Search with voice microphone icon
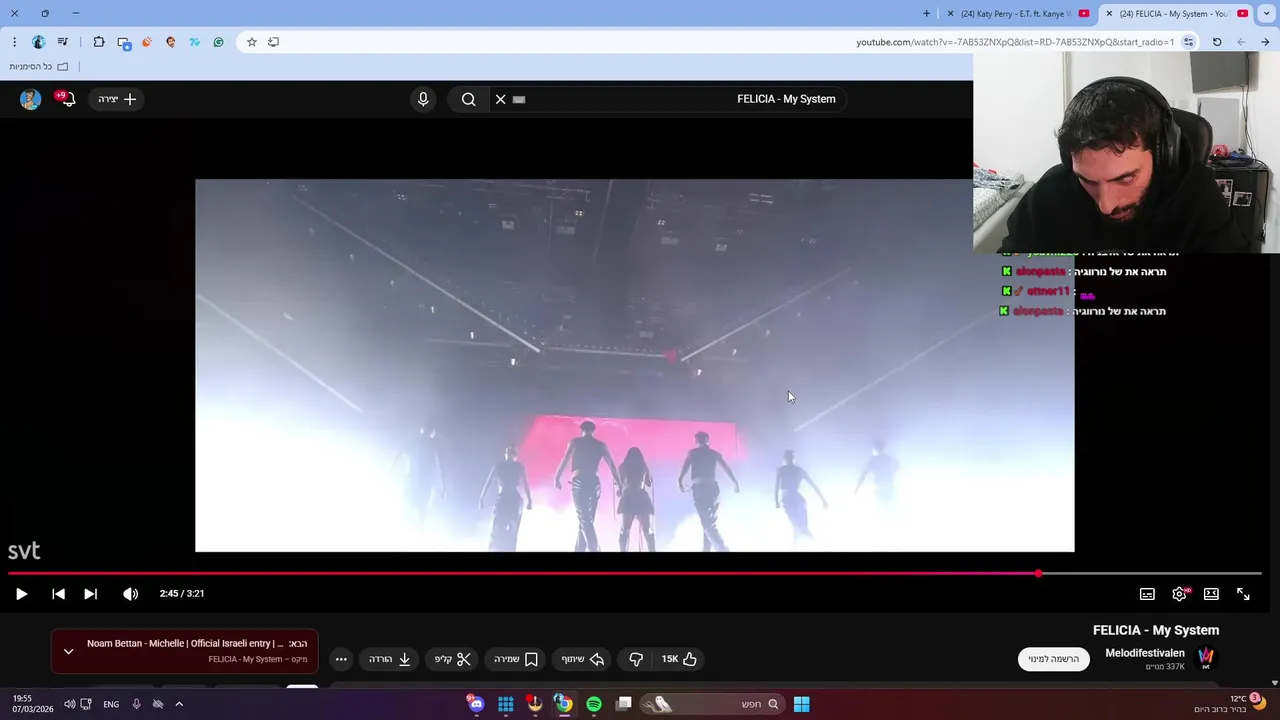Image resolution: width=1280 pixels, height=720 pixels. [423, 99]
